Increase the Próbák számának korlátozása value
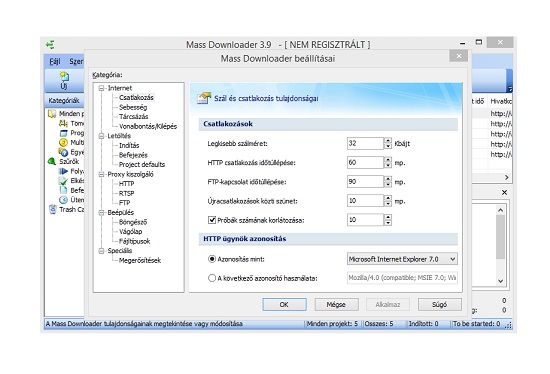550x374 pixels. point(388,217)
